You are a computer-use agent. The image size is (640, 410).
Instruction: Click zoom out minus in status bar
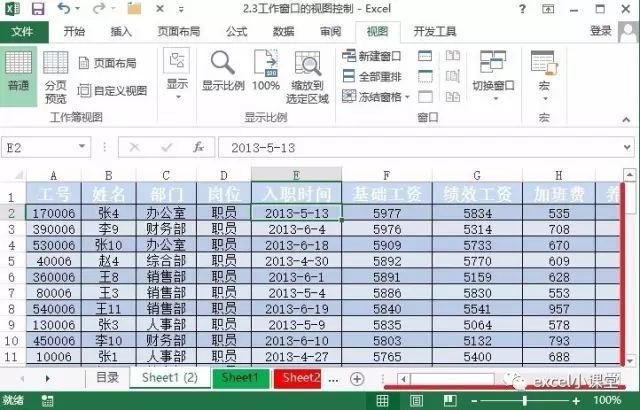pos(474,401)
